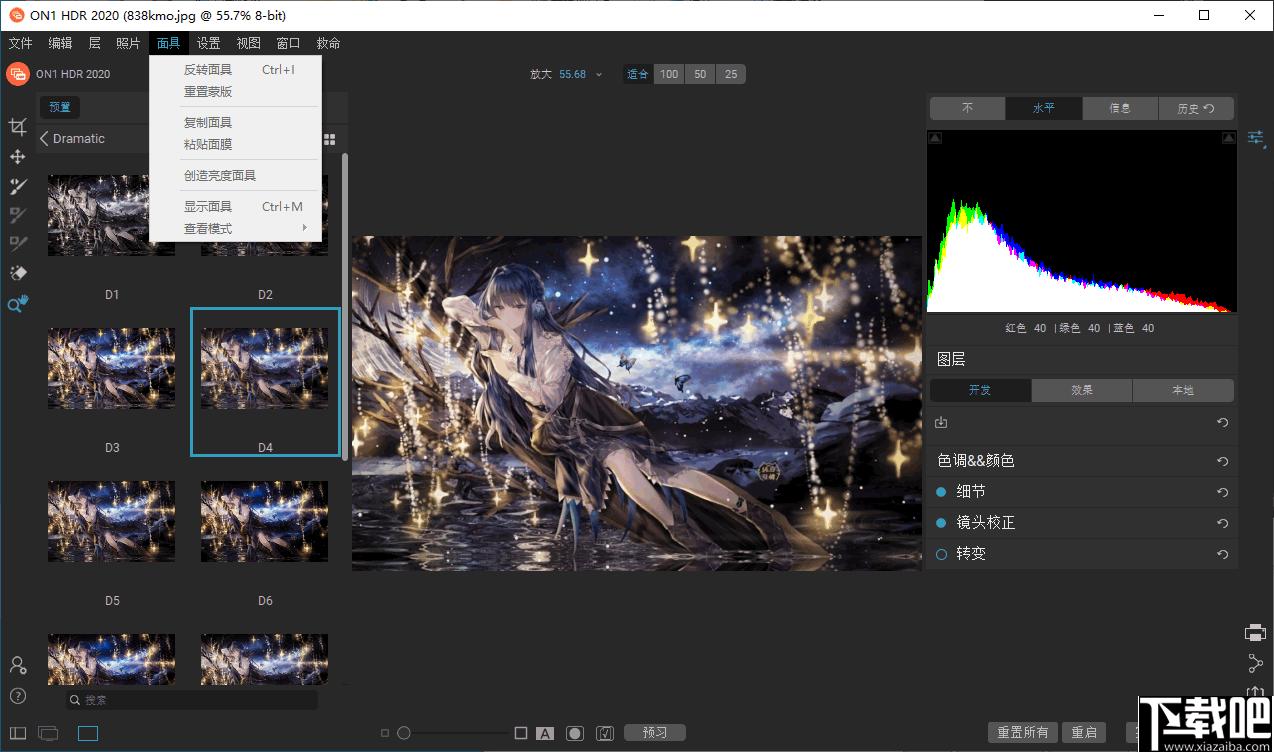Switch to the 信息 tab
The image size is (1274, 752).
coord(1120,108)
